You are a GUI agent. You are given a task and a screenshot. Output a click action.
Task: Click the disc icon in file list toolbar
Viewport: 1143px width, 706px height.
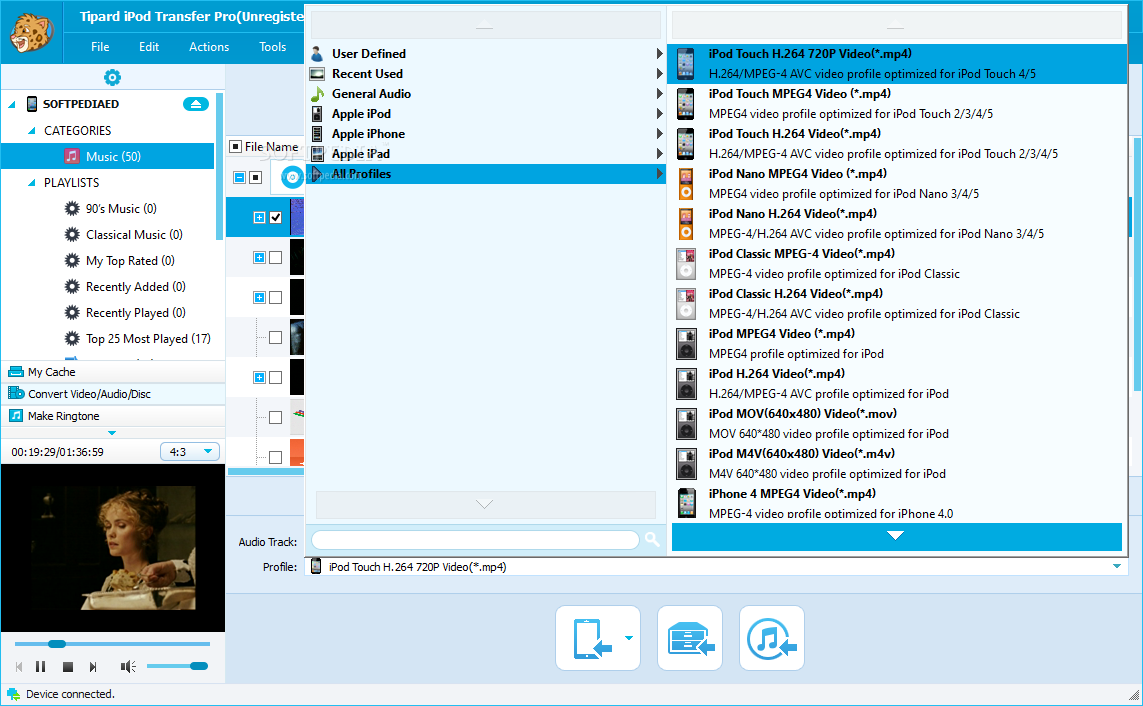coord(292,177)
